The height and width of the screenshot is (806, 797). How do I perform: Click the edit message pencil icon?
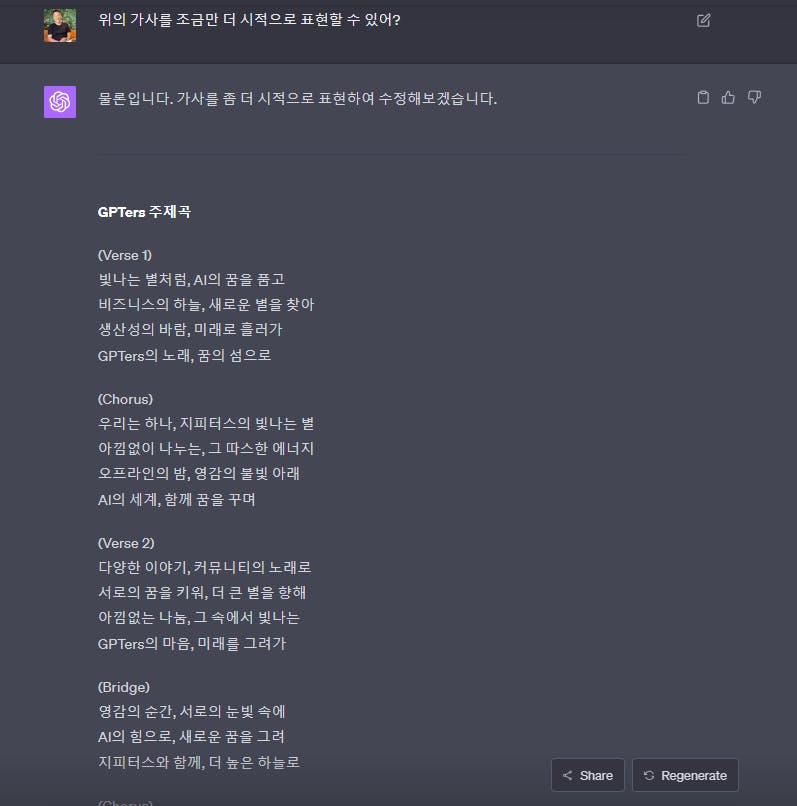point(703,21)
